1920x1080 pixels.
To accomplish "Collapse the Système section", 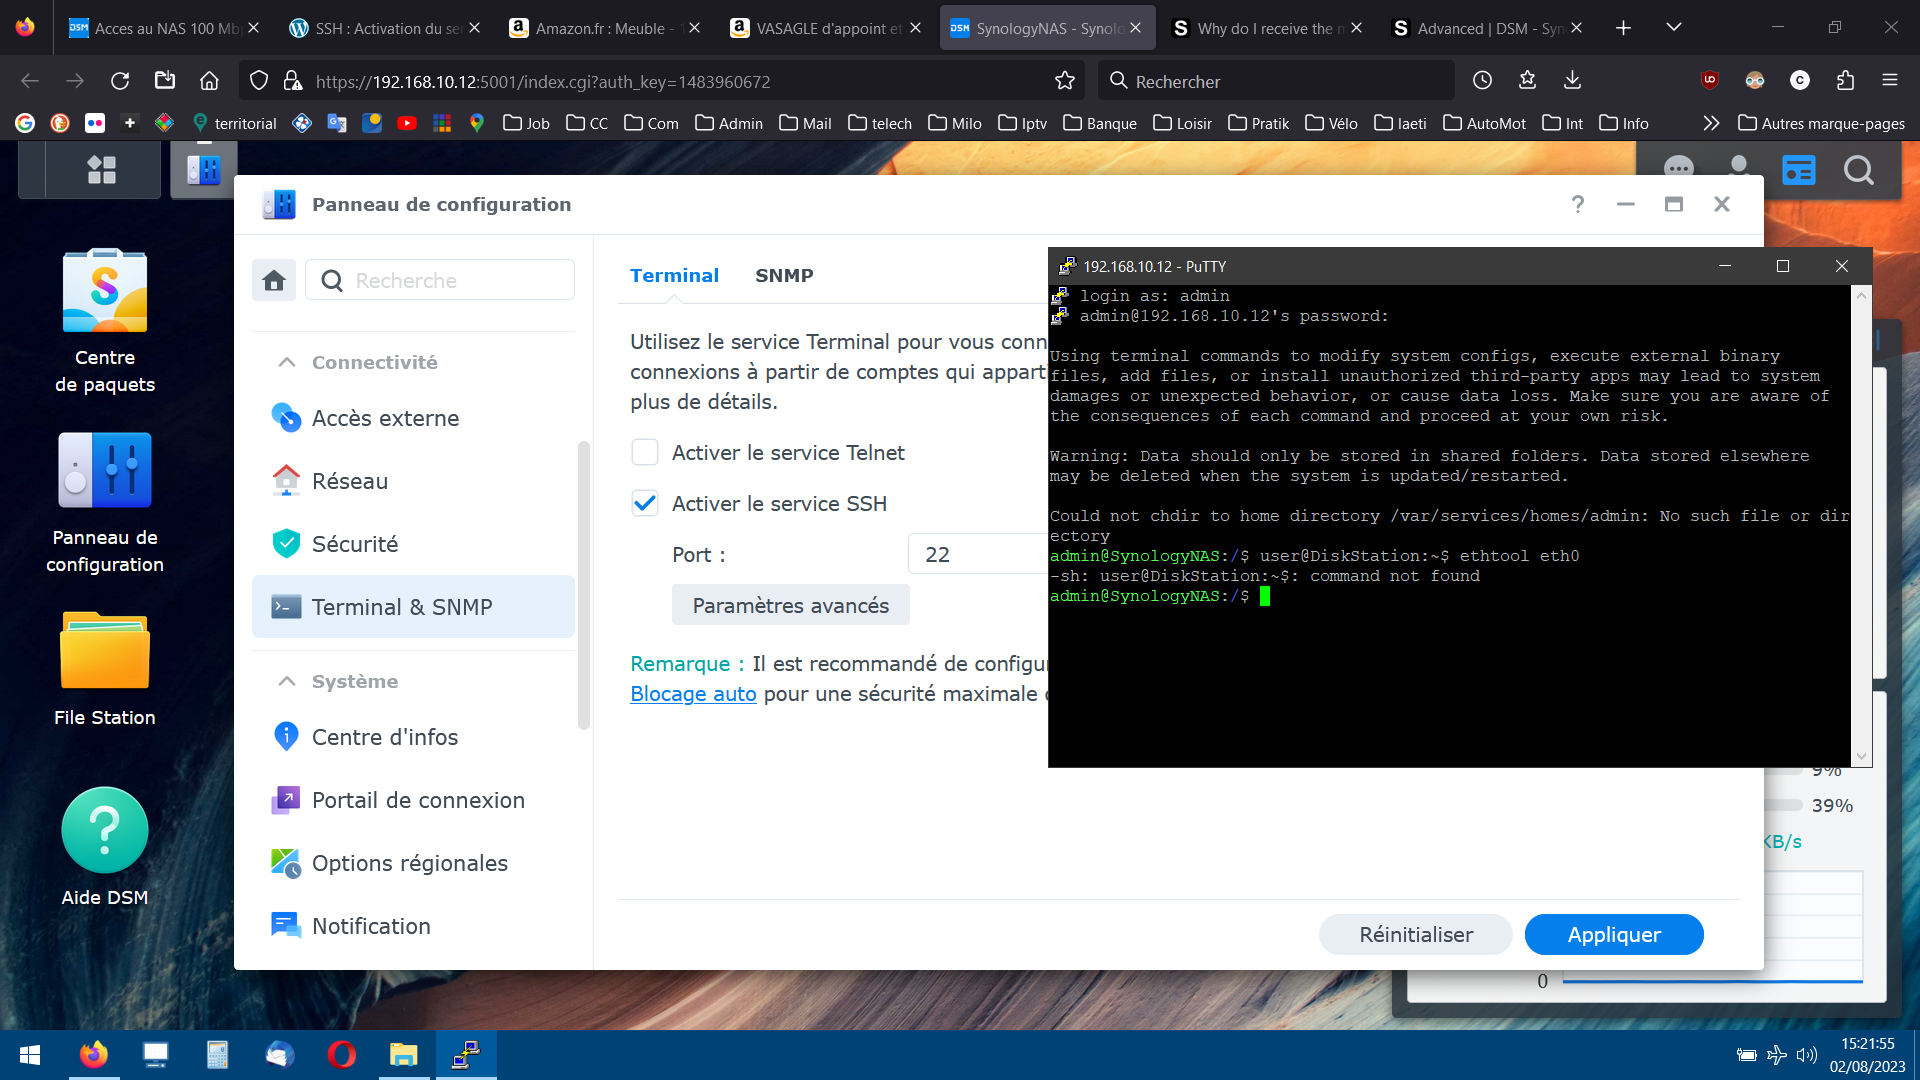I will (287, 681).
